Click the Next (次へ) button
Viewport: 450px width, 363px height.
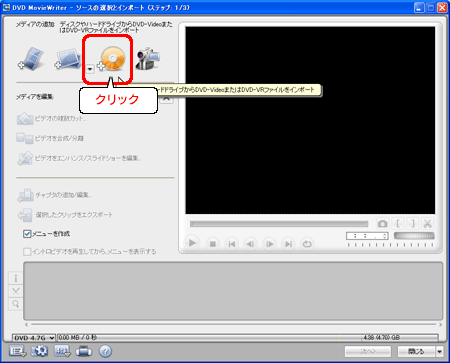point(368,351)
